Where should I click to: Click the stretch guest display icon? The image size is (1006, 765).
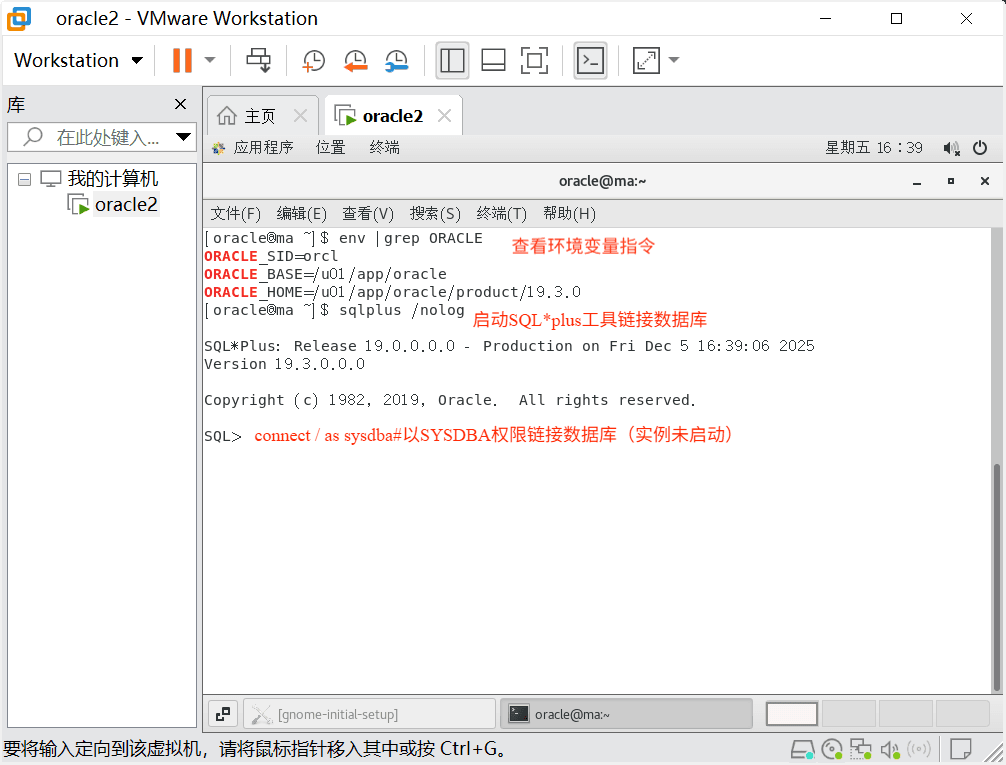click(x=646, y=60)
